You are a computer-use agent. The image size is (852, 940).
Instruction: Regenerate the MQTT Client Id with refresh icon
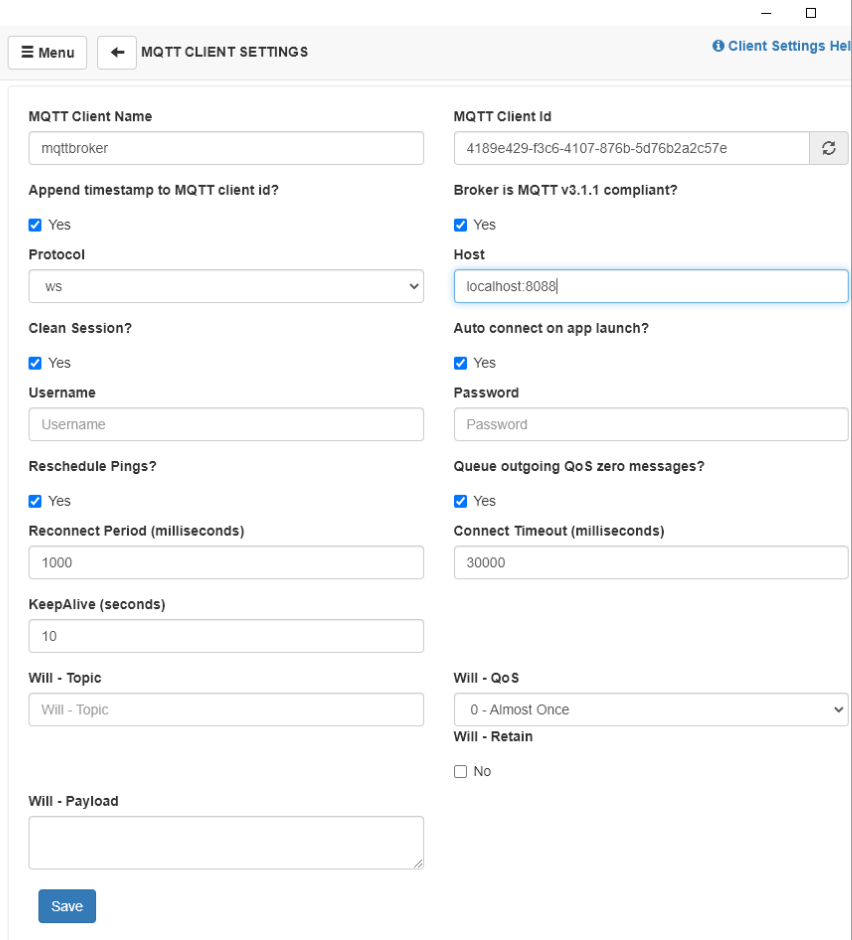coord(829,148)
